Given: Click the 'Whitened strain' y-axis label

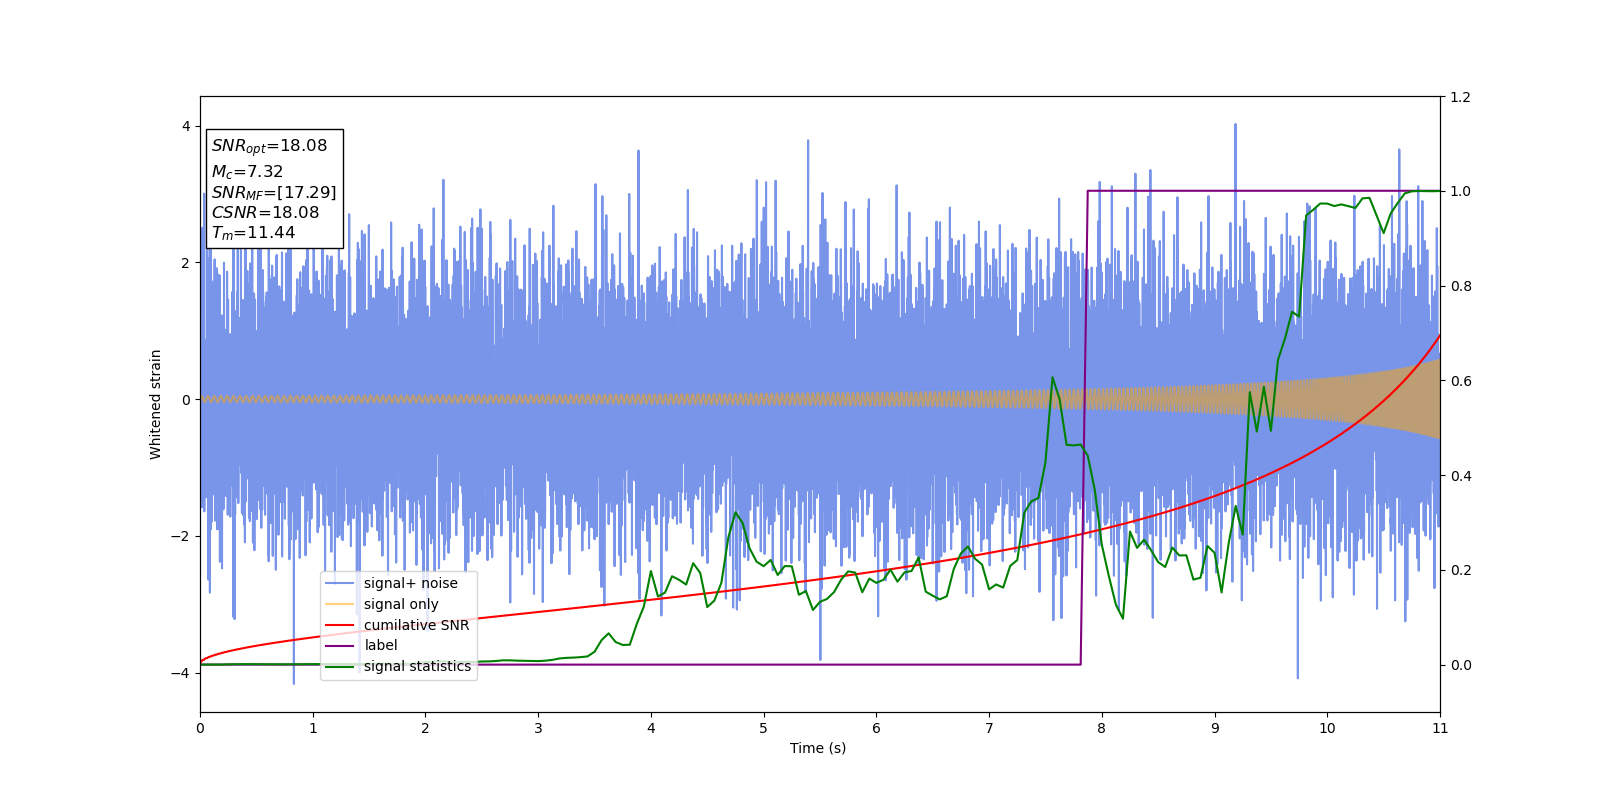Looking at the screenshot, I should [x=156, y=404].
